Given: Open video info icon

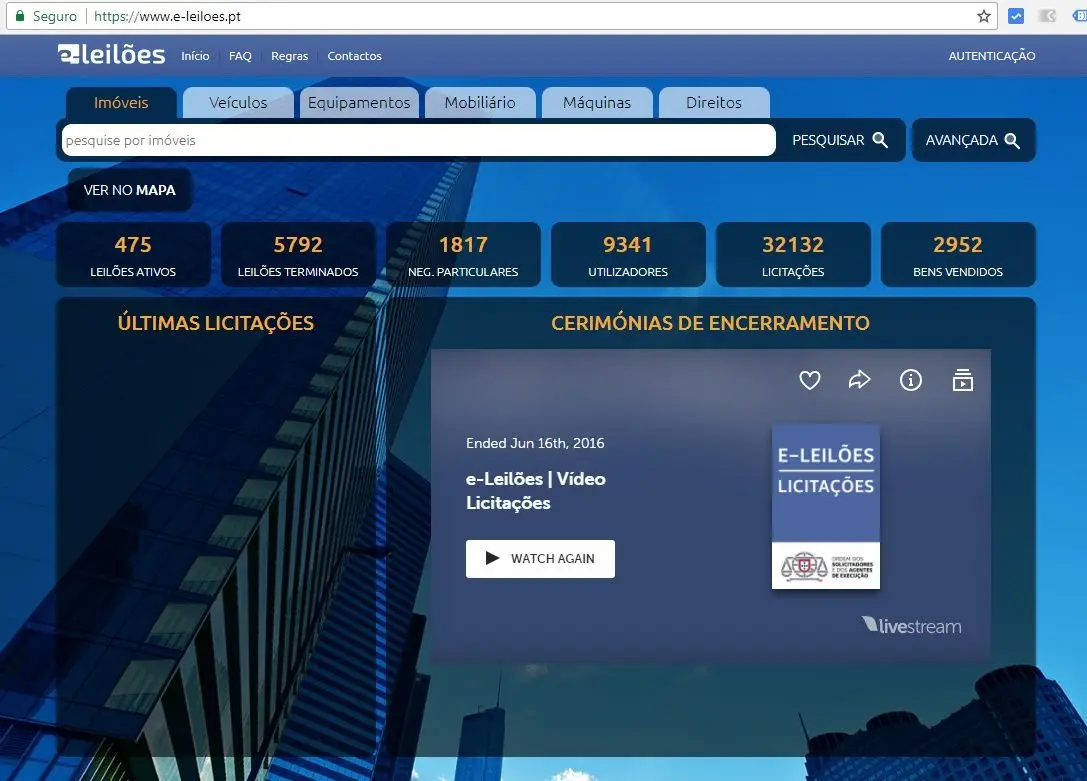Looking at the screenshot, I should pyautogui.click(x=910, y=380).
